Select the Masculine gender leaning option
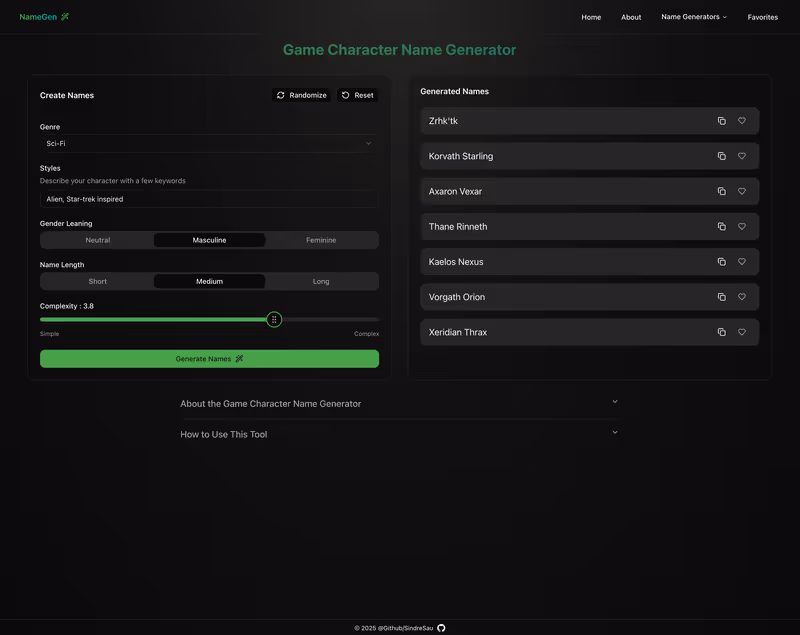 [x=209, y=240]
